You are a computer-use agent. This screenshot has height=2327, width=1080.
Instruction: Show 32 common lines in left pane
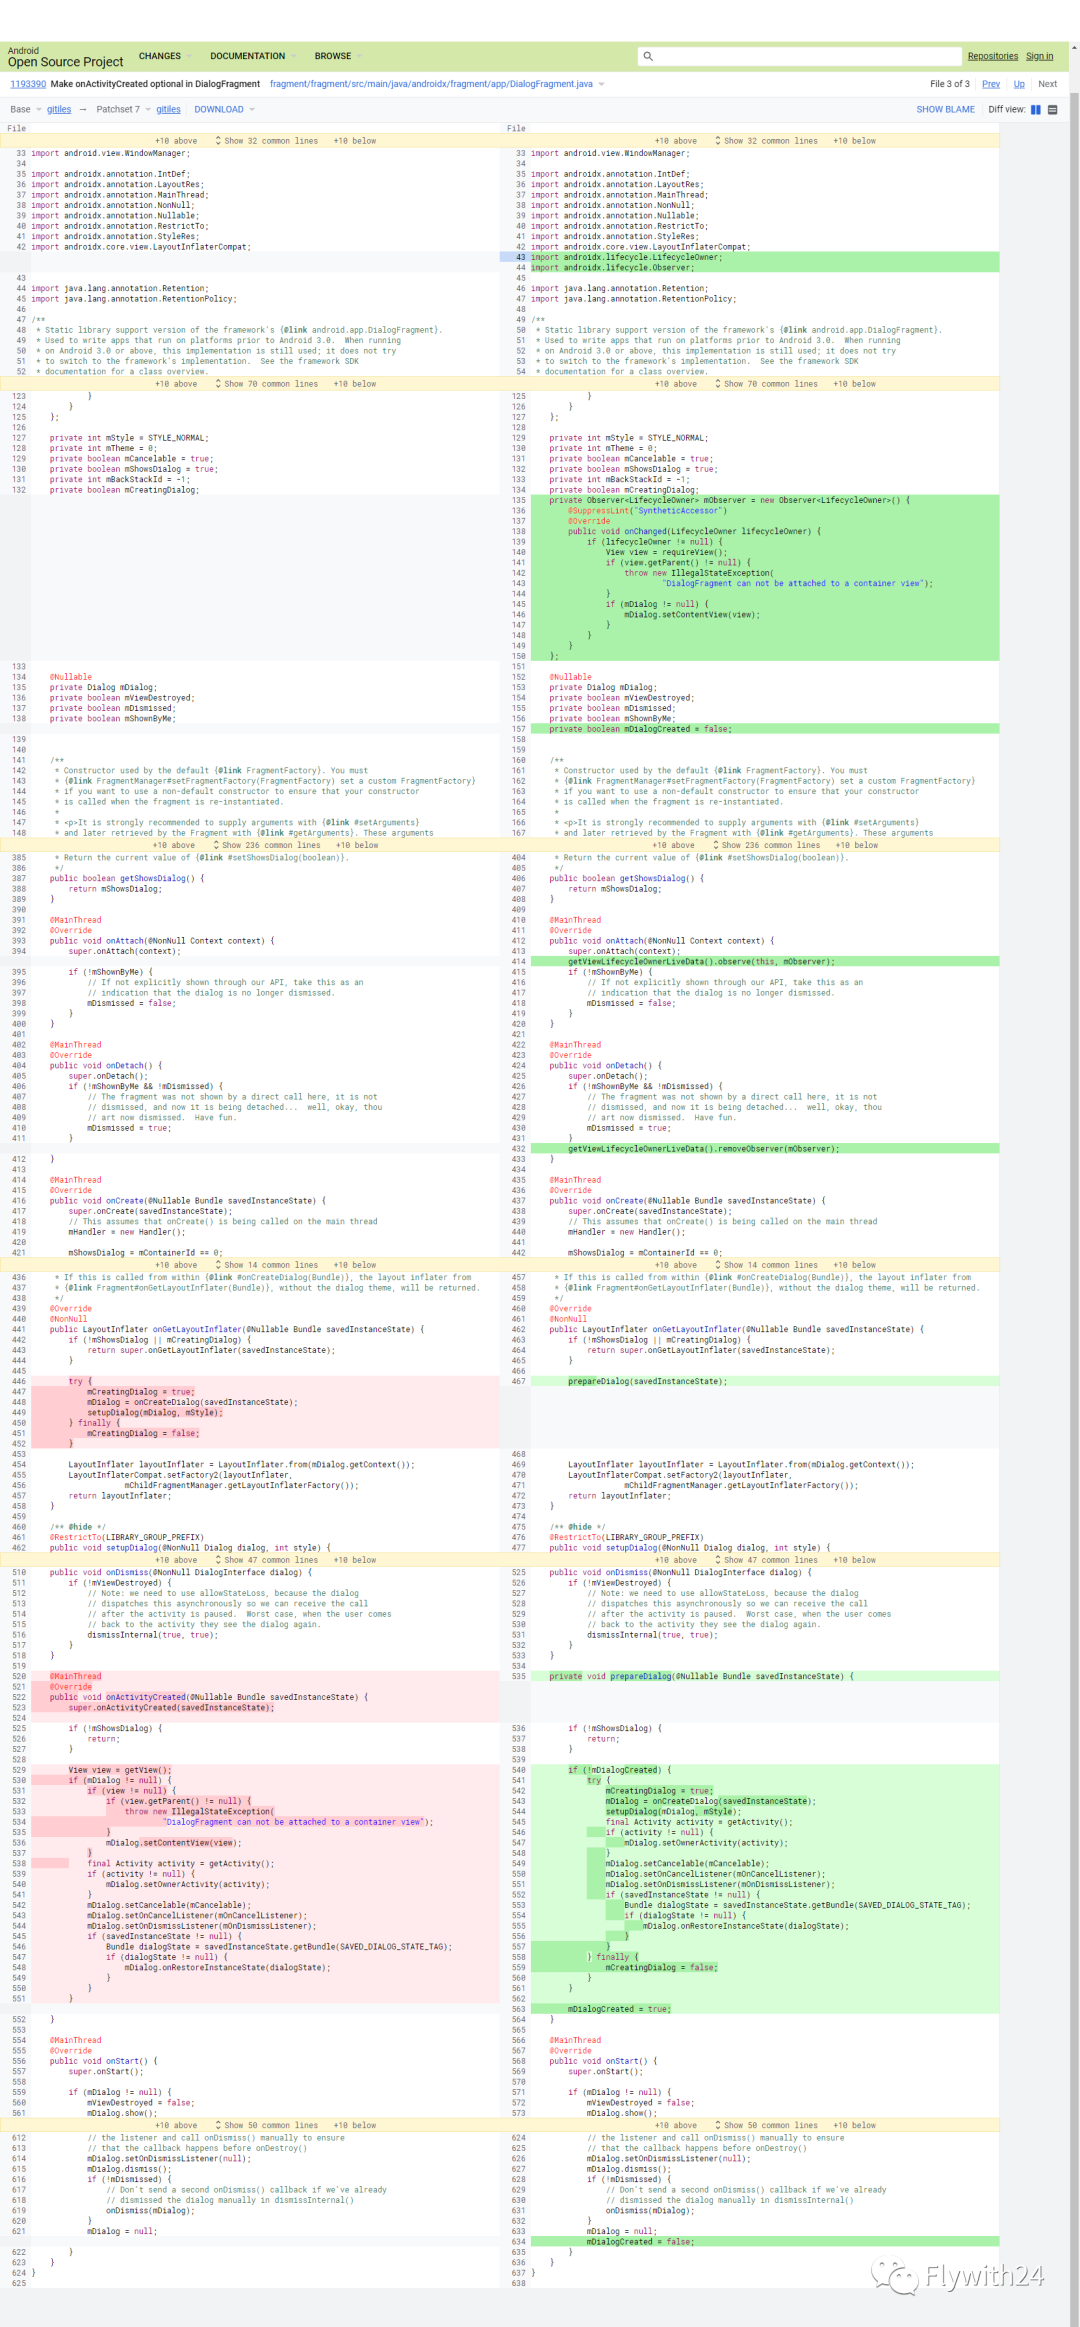(x=267, y=141)
